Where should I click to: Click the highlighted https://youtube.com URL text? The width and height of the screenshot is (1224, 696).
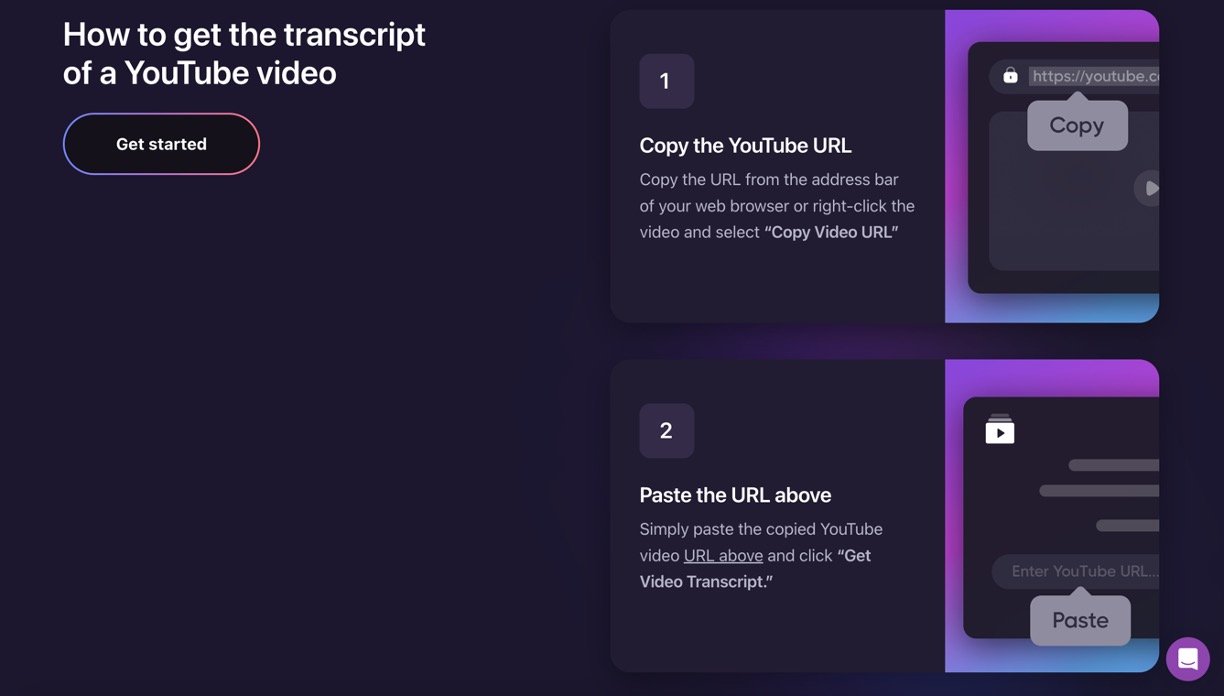click(1094, 76)
